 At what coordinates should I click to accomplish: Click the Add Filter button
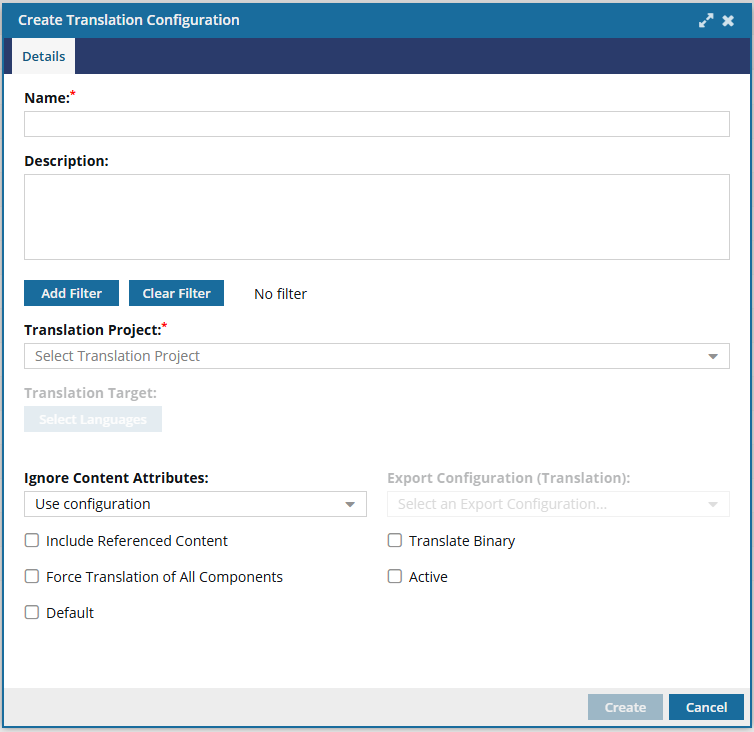(71, 293)
